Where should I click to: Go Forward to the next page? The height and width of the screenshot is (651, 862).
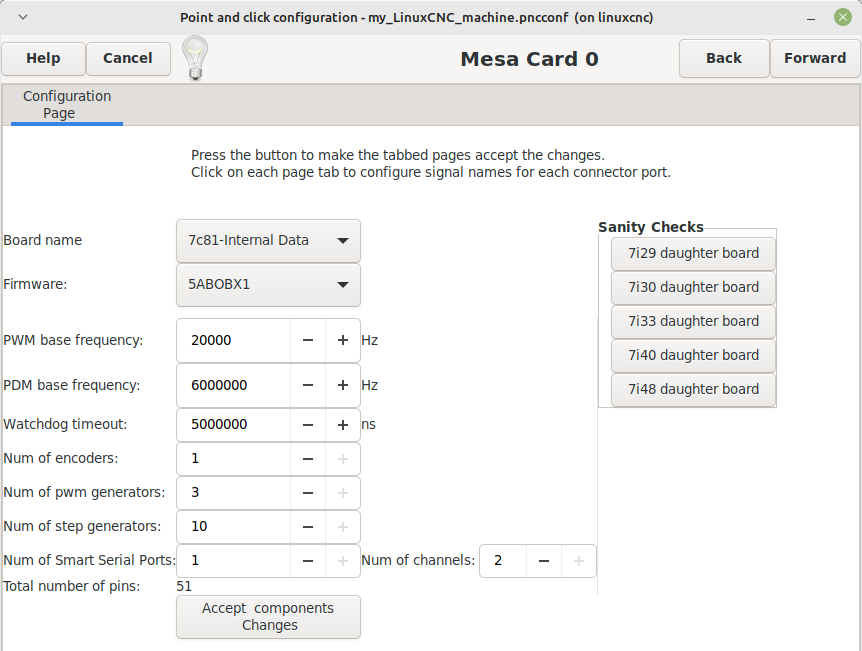[x=815, y=58]
